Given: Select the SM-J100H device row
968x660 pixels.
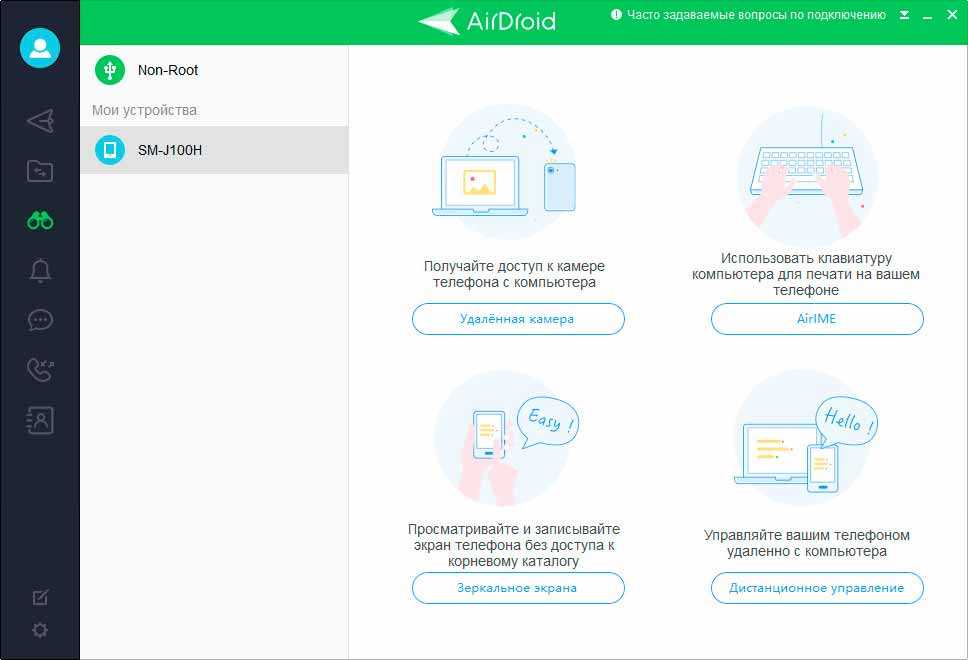Looking at the screenshot, I should [x=214, y=150].
